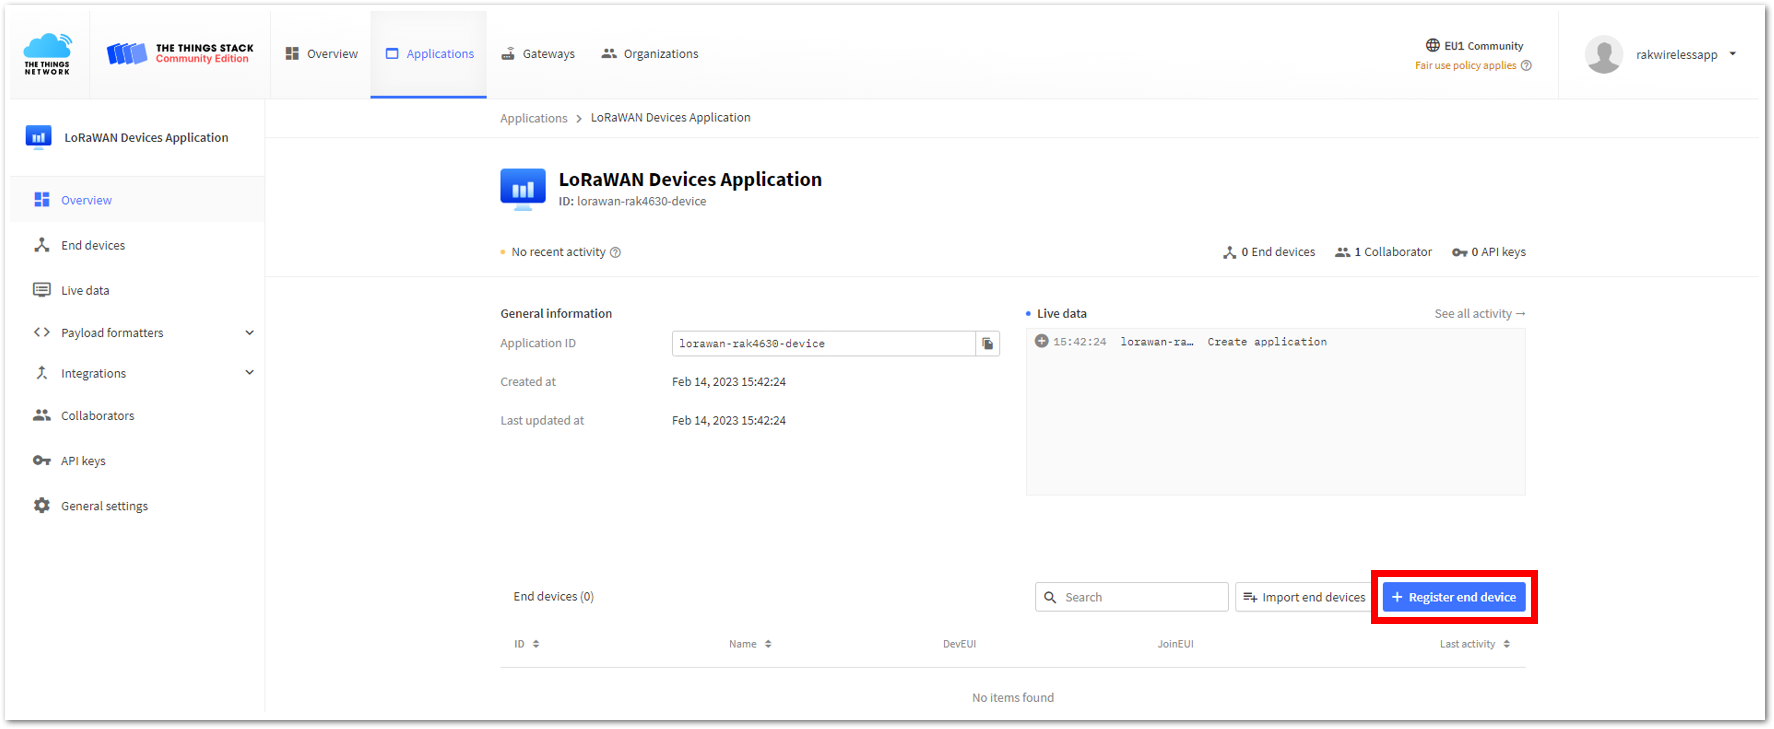Click the Live data sidebar list icon
This screenshot has height=729, width=1774.
click(x=42, y=290)
